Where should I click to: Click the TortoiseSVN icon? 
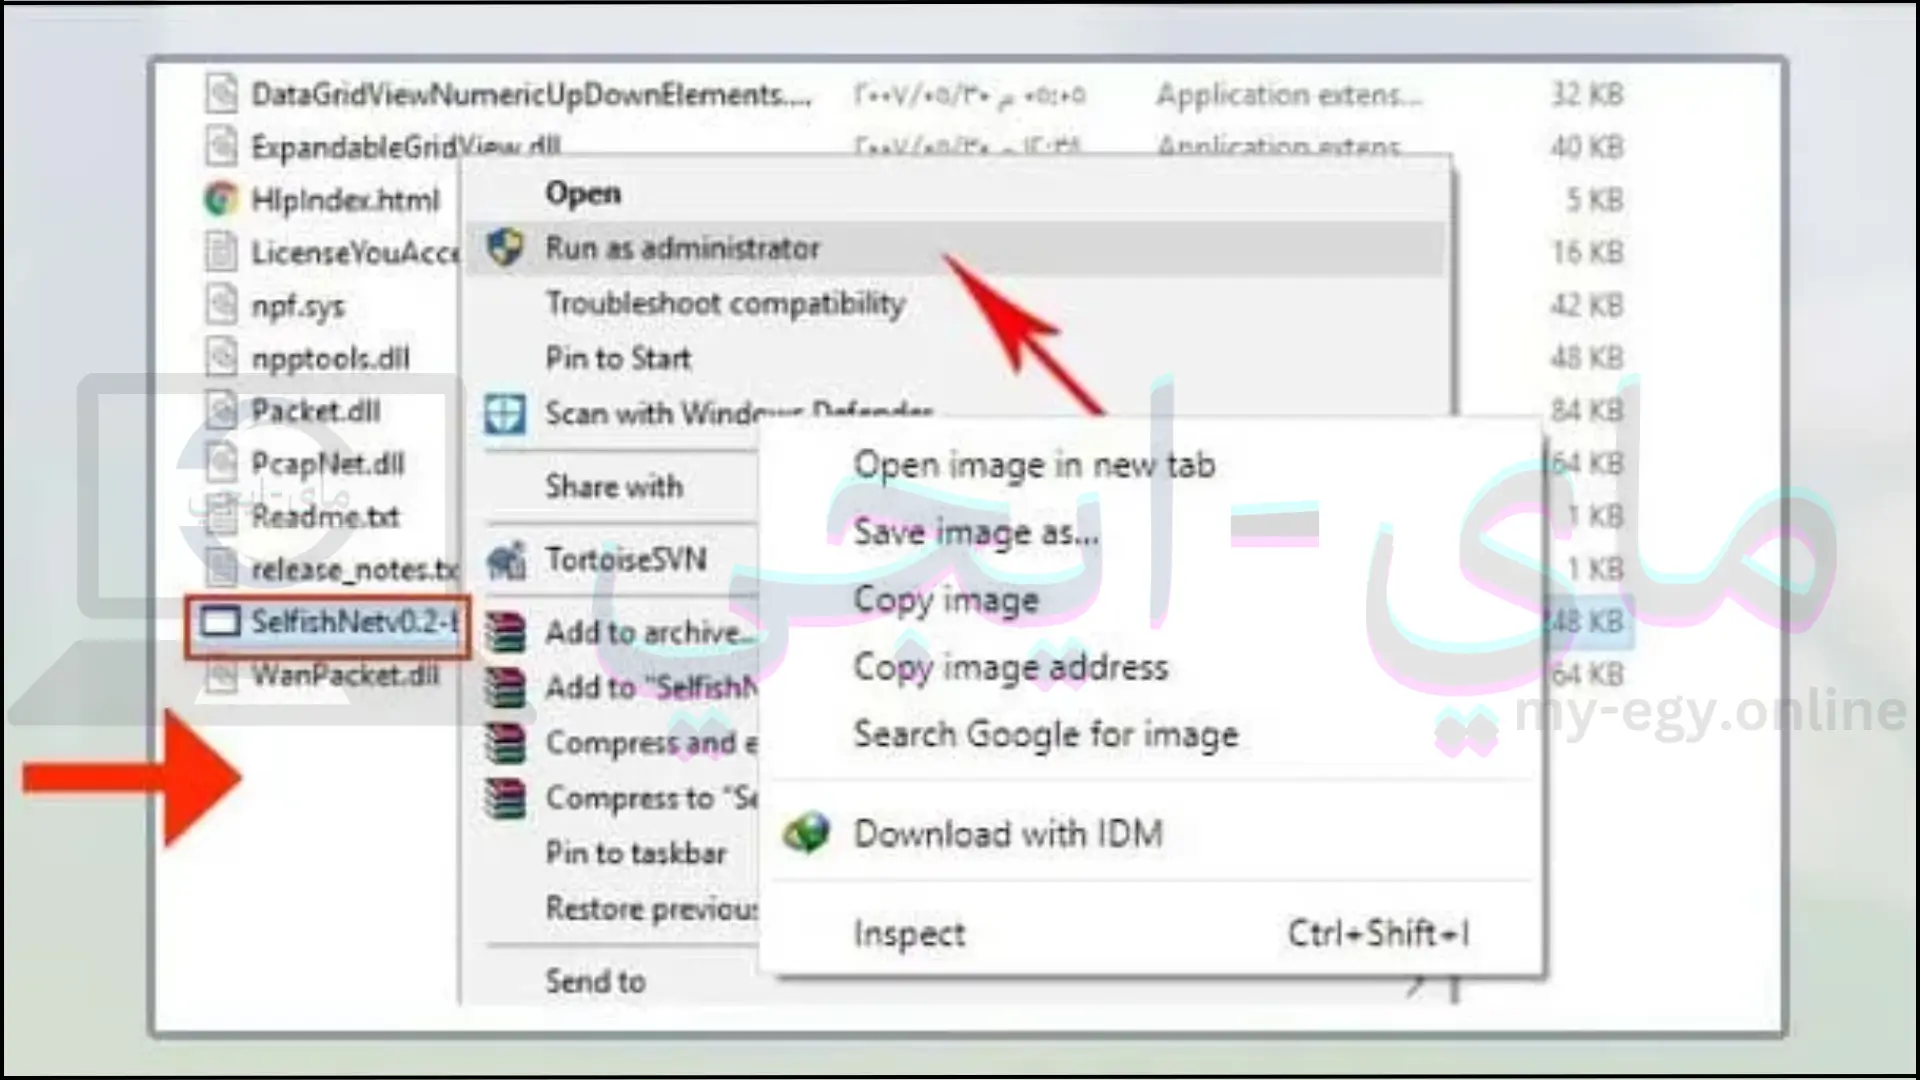(x=506, y=560)
